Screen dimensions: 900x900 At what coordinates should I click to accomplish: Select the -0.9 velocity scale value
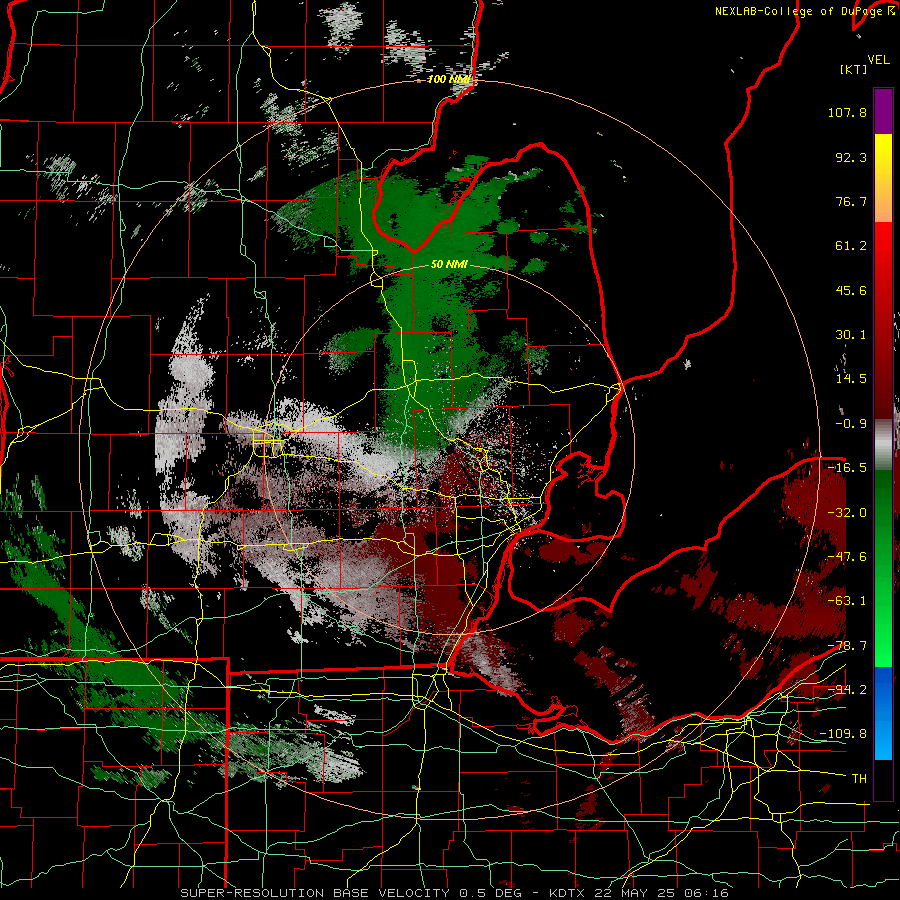pos(851,424)
